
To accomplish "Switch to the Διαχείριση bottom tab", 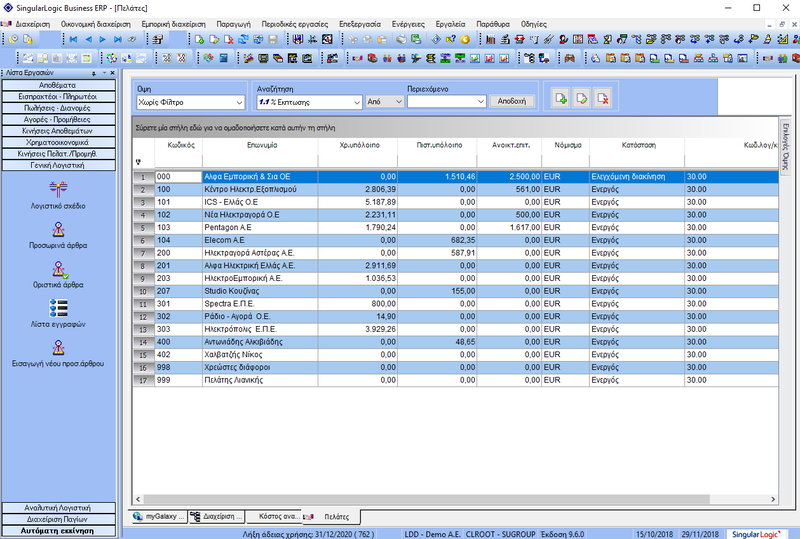I will coord(217,517).
